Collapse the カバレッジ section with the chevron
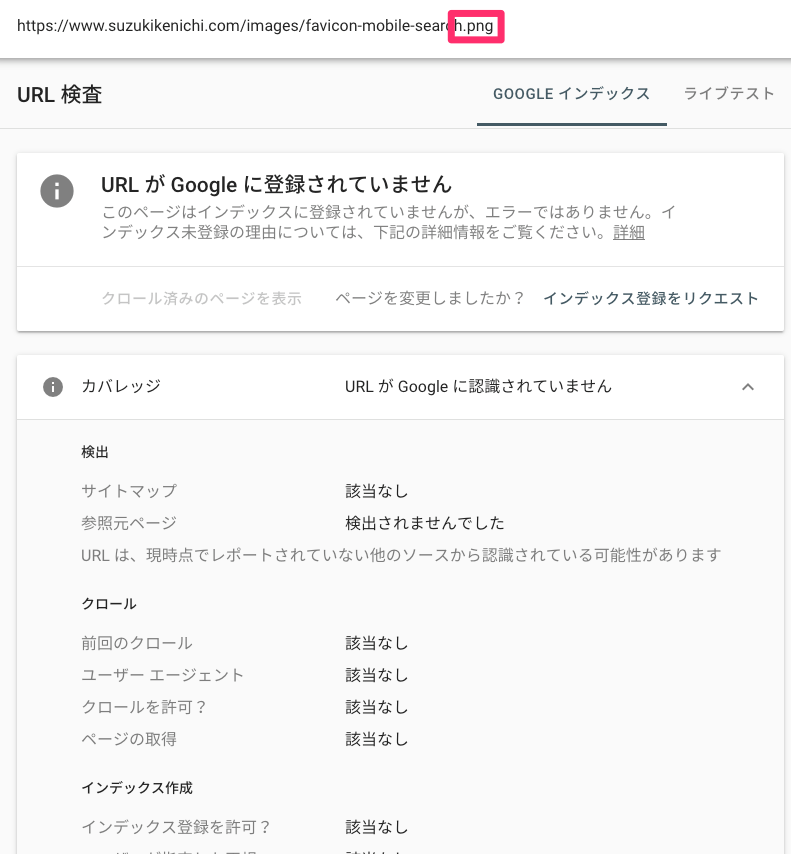 [748, 387]
